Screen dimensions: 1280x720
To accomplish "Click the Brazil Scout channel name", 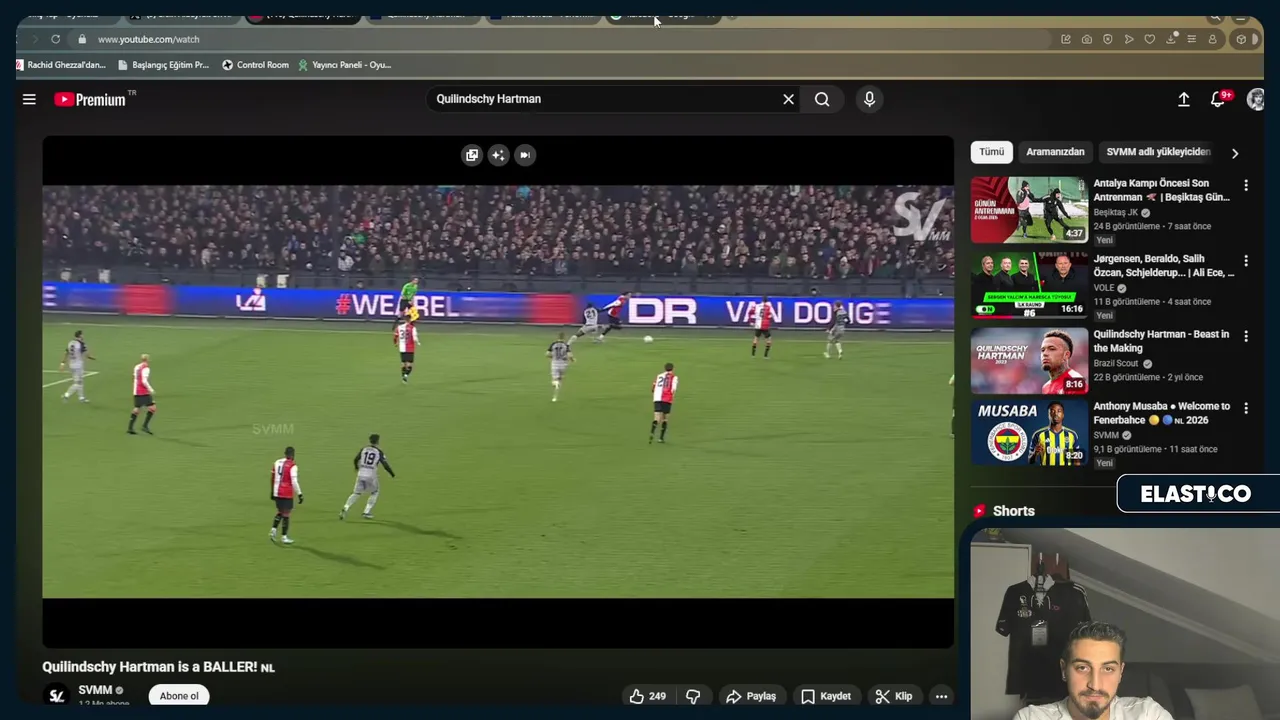I will click(x=1116, y=363).
